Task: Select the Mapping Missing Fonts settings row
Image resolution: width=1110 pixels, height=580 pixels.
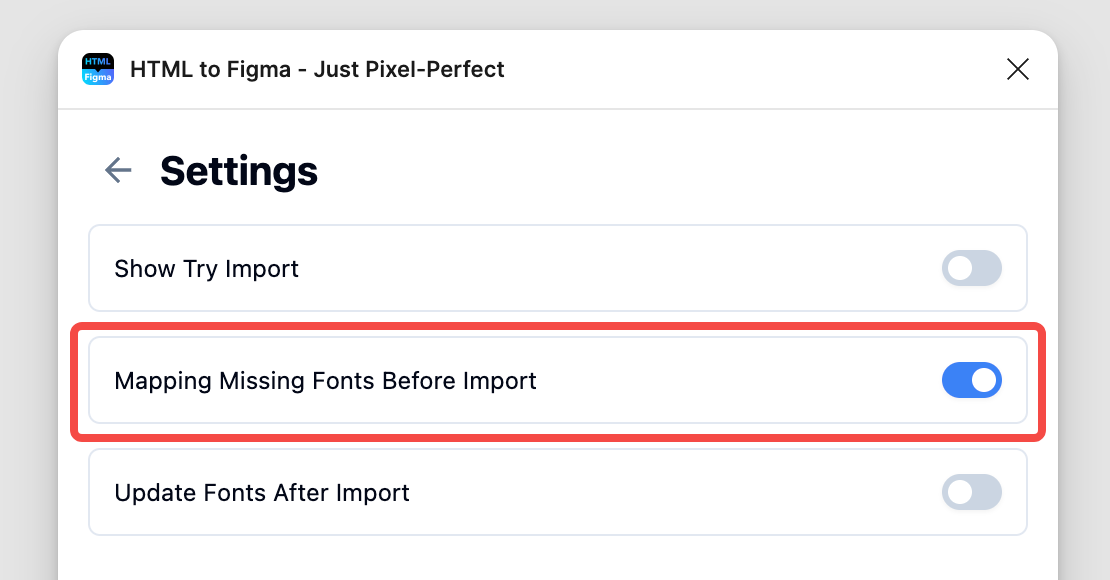Action: point(700,380)
